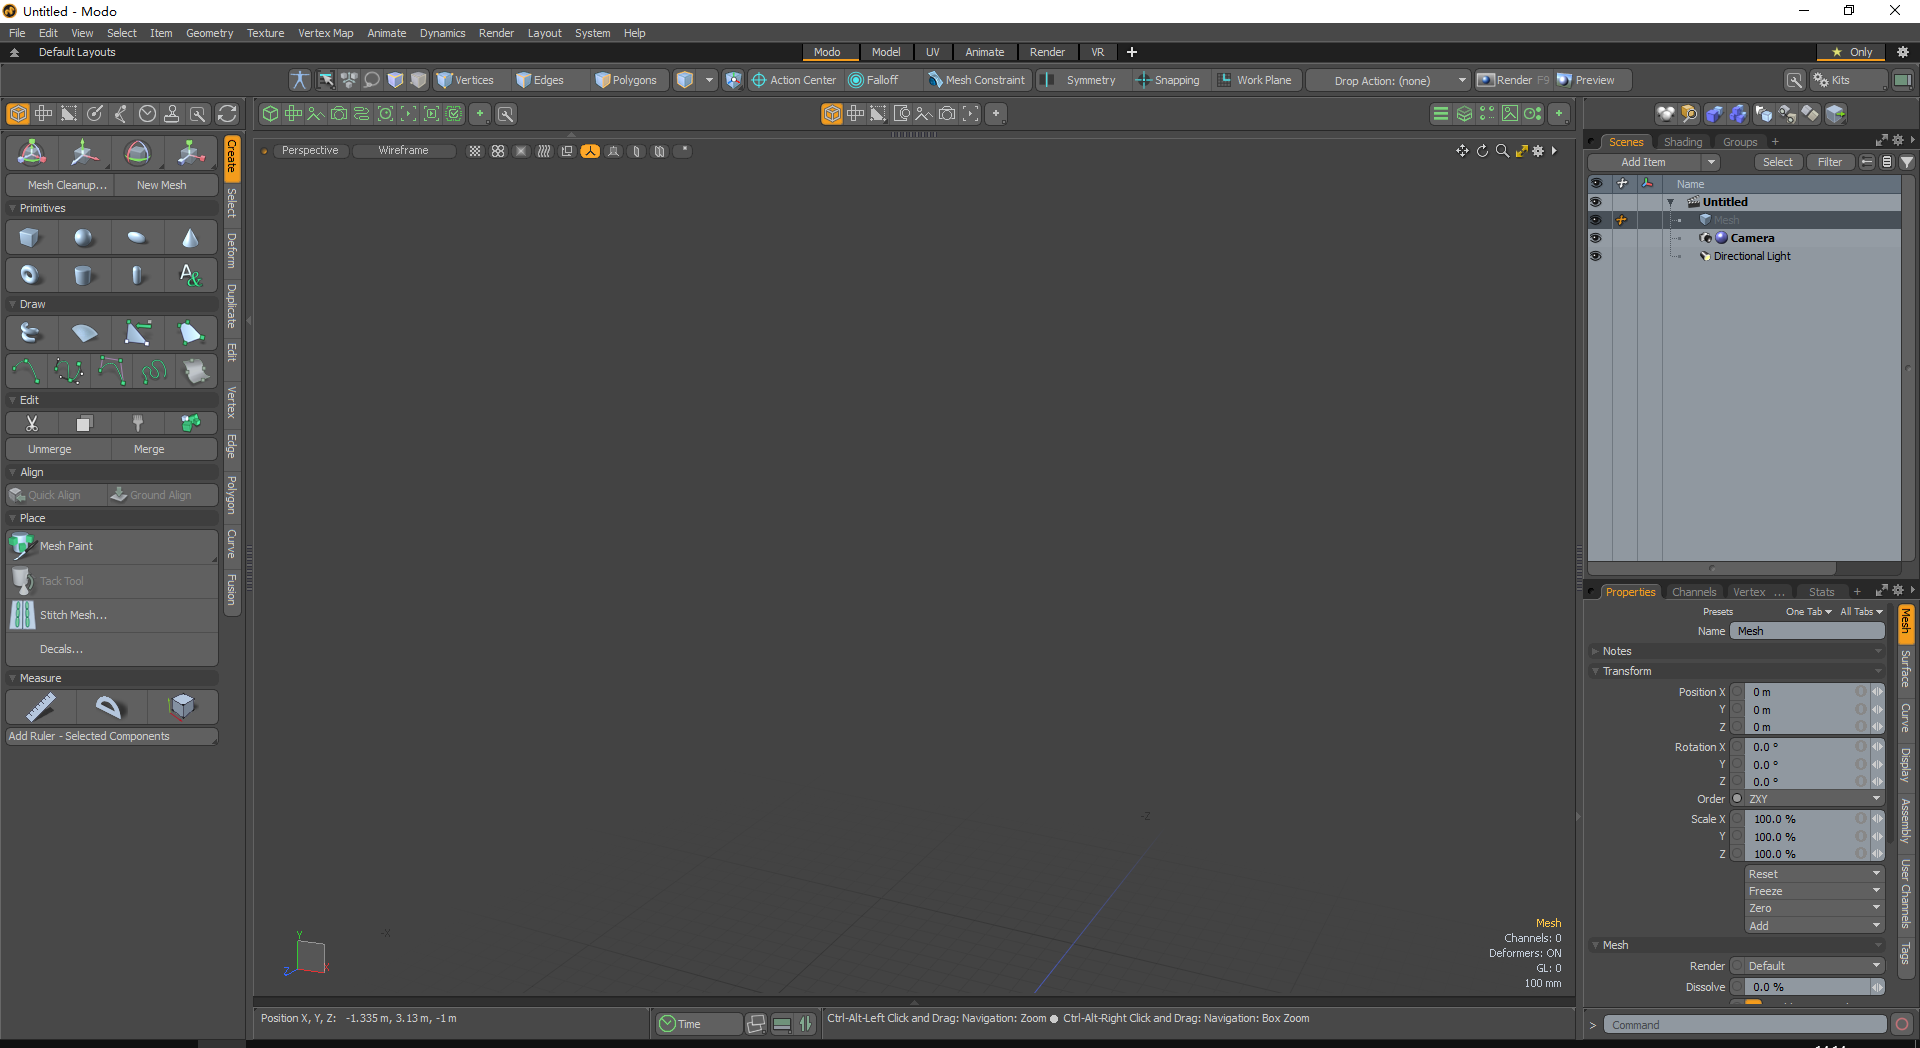Select the Cube primitive tool

point(30,237)
